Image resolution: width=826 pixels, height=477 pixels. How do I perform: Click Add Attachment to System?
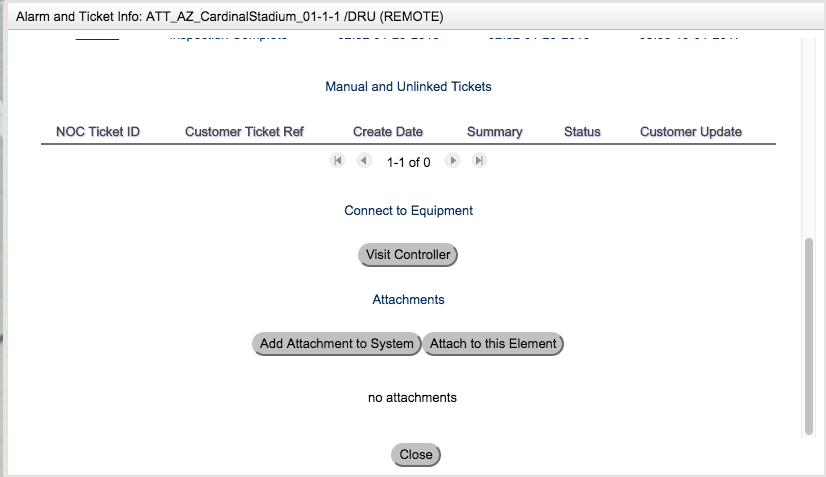(336, 344)
